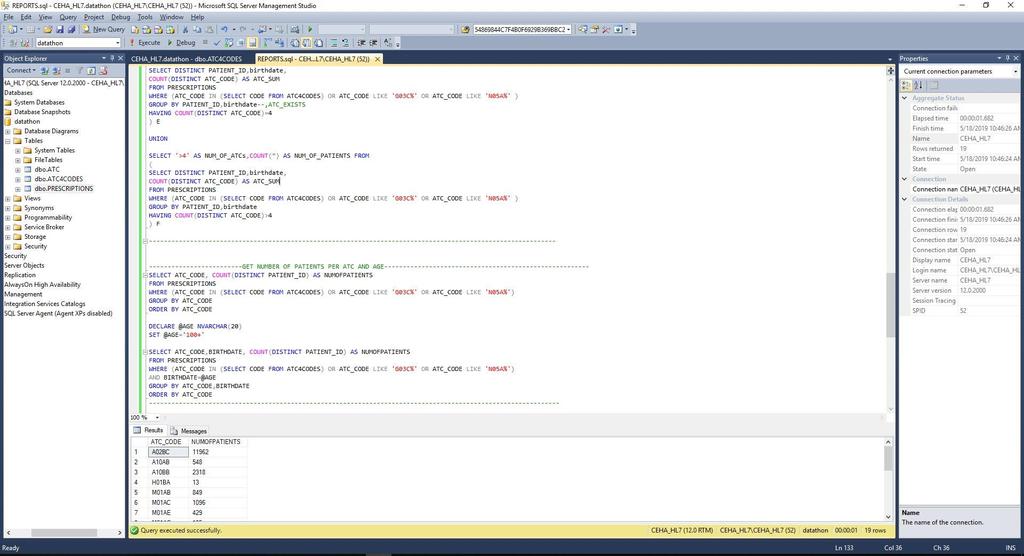Switch to CEHA_HL7.datathon - dbo.ATC4CODES tab

pyautogui.click(x=187, y=59)
